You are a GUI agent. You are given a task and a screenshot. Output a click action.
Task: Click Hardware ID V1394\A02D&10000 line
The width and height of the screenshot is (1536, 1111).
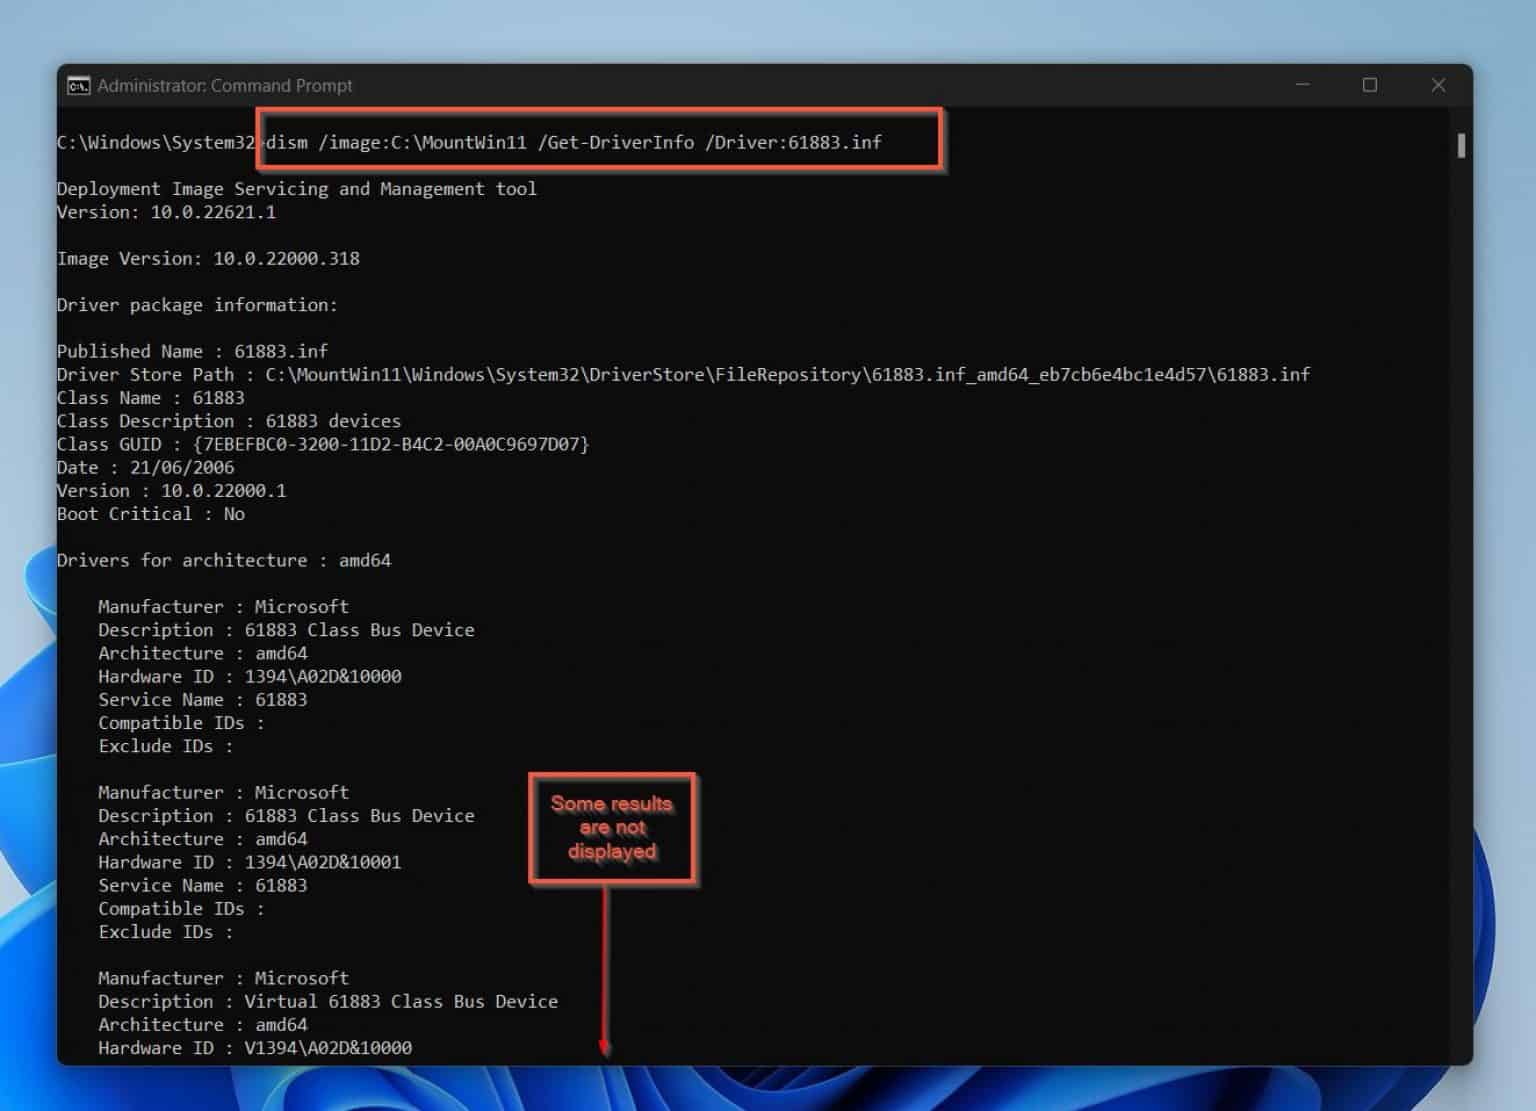(254, 1048)
